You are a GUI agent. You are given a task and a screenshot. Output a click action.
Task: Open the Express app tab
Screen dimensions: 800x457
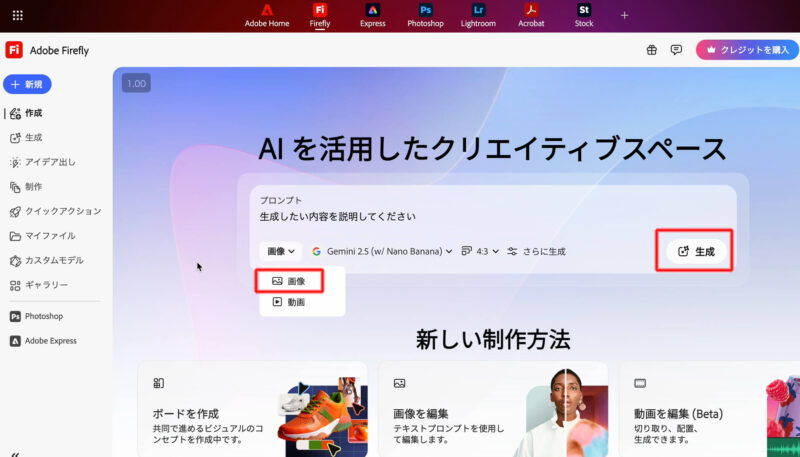372,16
